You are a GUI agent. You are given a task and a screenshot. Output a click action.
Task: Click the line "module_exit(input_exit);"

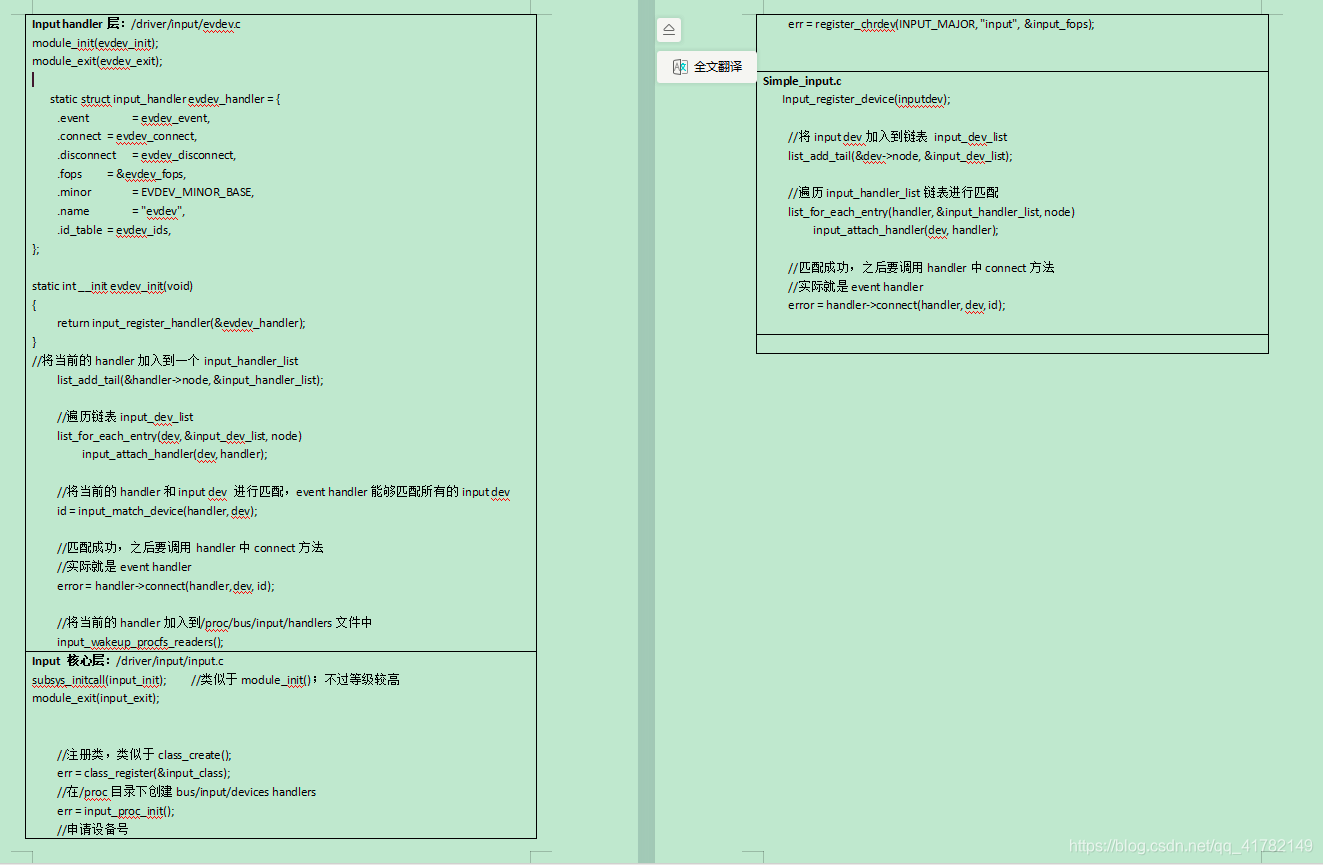coord(96,698)
